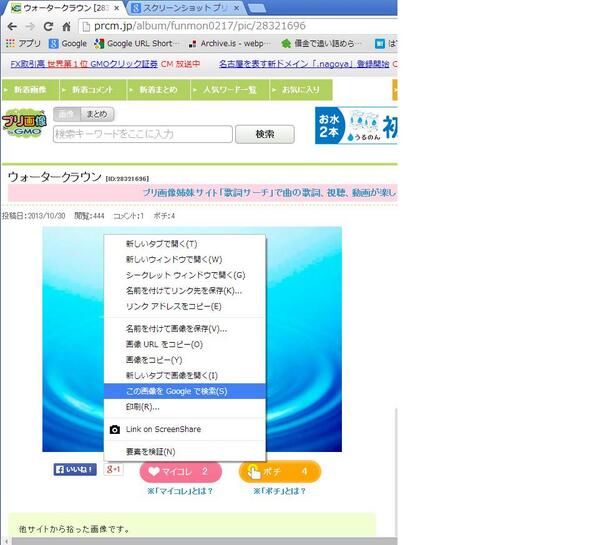Click the 検索キーワード search input field
This screenshot has width=599, height=545.
pos(142,134)
